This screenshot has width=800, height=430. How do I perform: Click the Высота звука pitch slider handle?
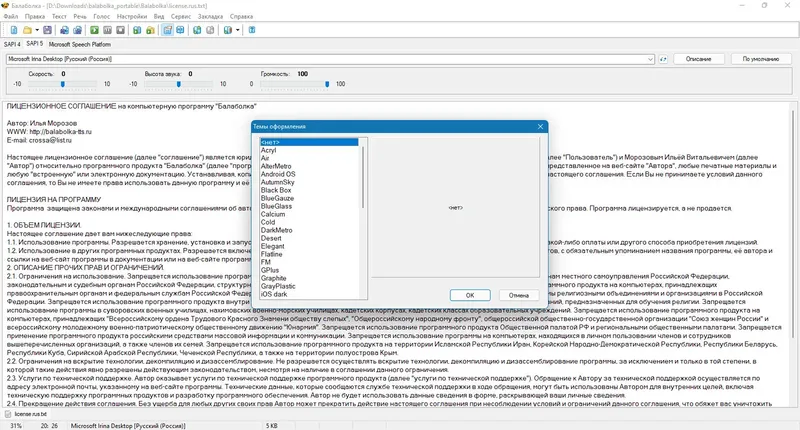point(179,84)
